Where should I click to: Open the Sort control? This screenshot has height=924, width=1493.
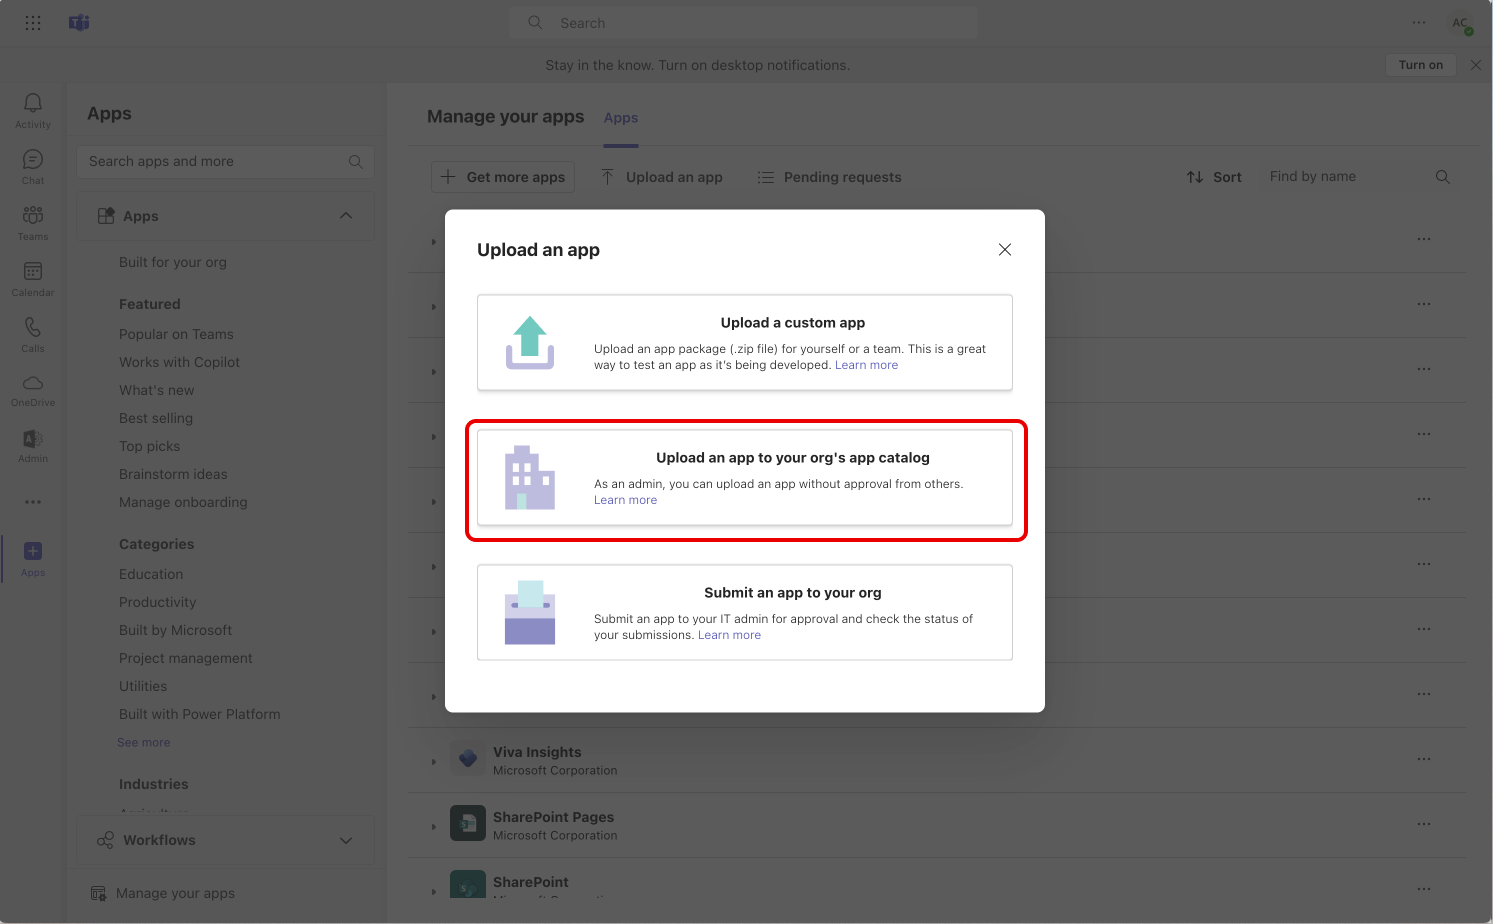[1214, 177]
